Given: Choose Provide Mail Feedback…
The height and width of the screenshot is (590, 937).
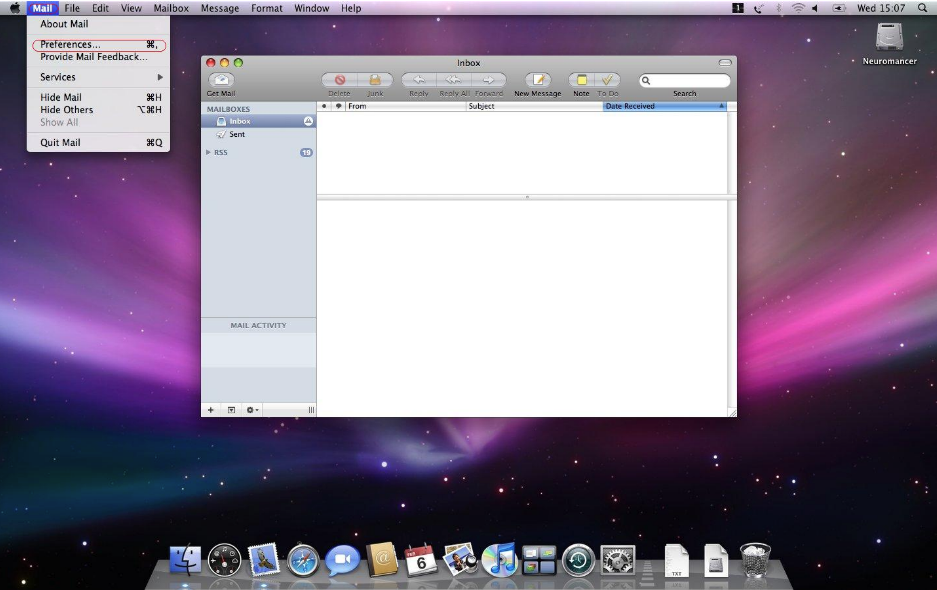Looking at the screenshot, I should (99, 57).
